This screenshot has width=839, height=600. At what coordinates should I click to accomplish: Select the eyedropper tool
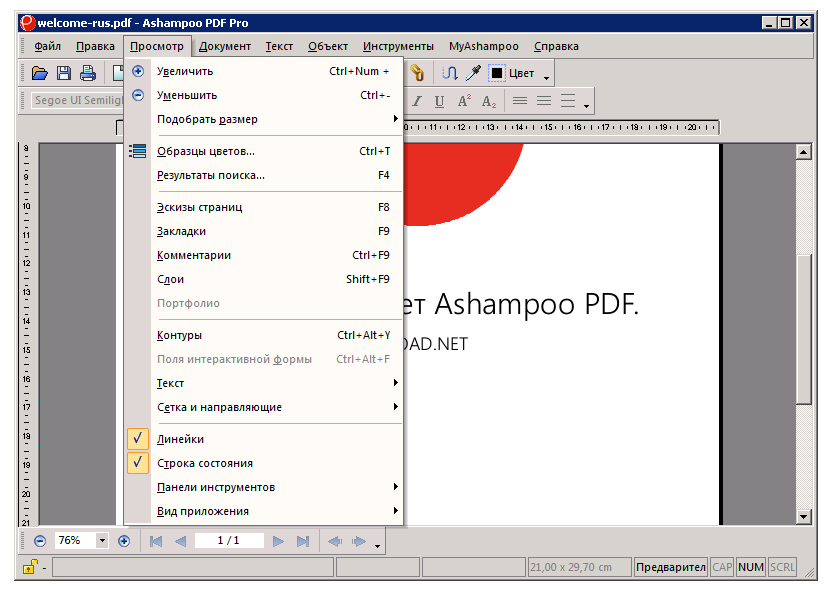474,73
